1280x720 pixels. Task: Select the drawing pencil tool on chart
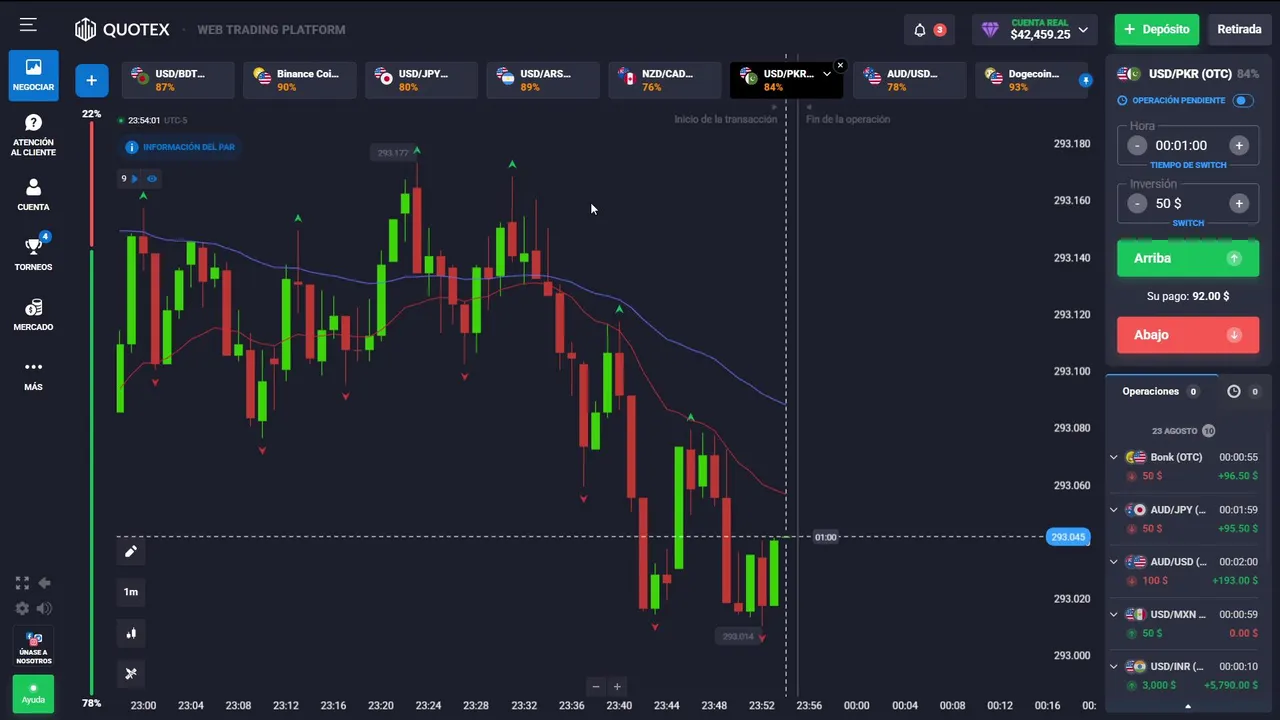131,551
